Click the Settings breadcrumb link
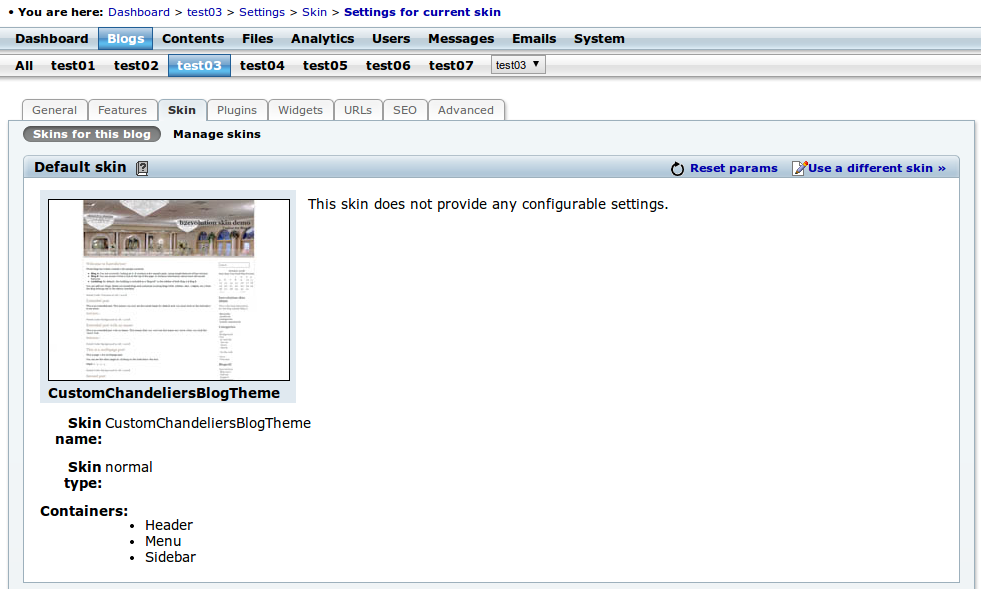The height and width of the screenshot is (589, 981). click(x=262, y=12)
